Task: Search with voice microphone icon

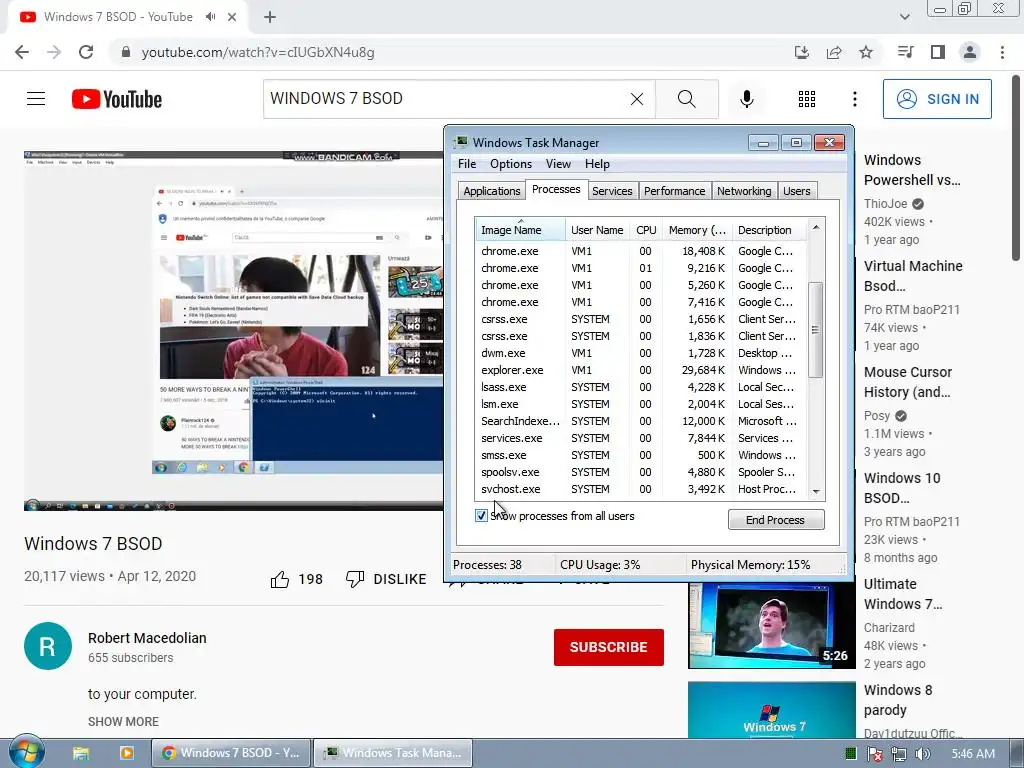Action: coord(747,99)
